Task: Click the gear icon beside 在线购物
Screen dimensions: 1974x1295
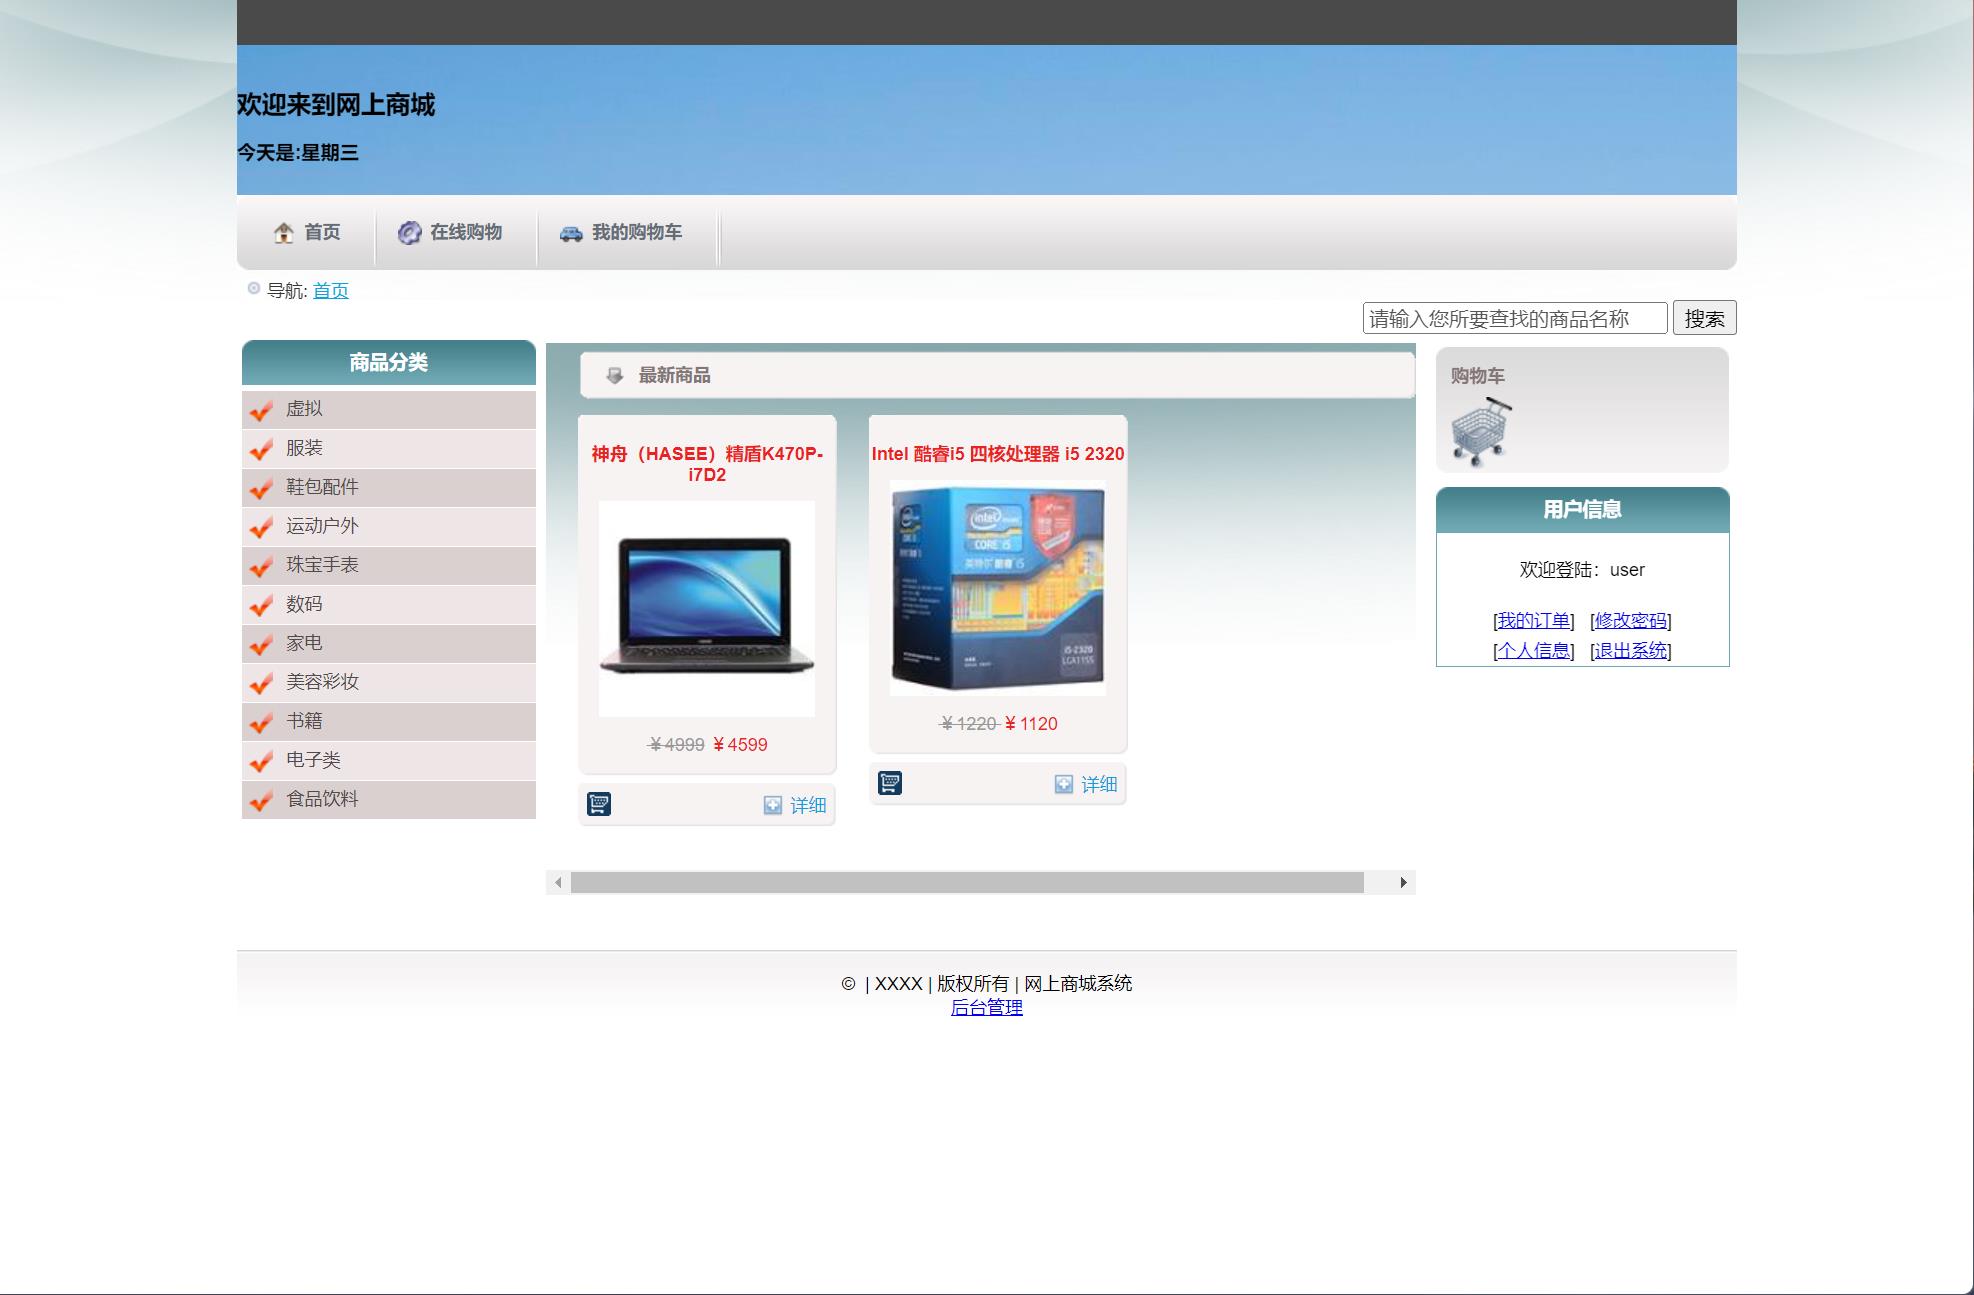Action: coord(409,231)
